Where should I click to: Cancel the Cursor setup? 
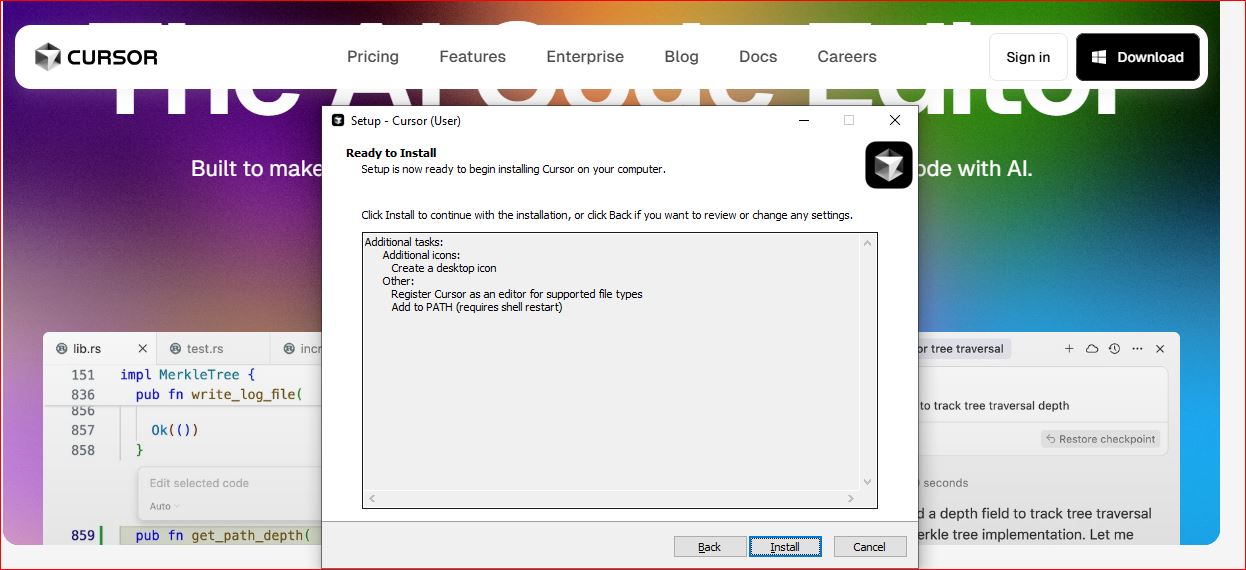click(869, 547)
